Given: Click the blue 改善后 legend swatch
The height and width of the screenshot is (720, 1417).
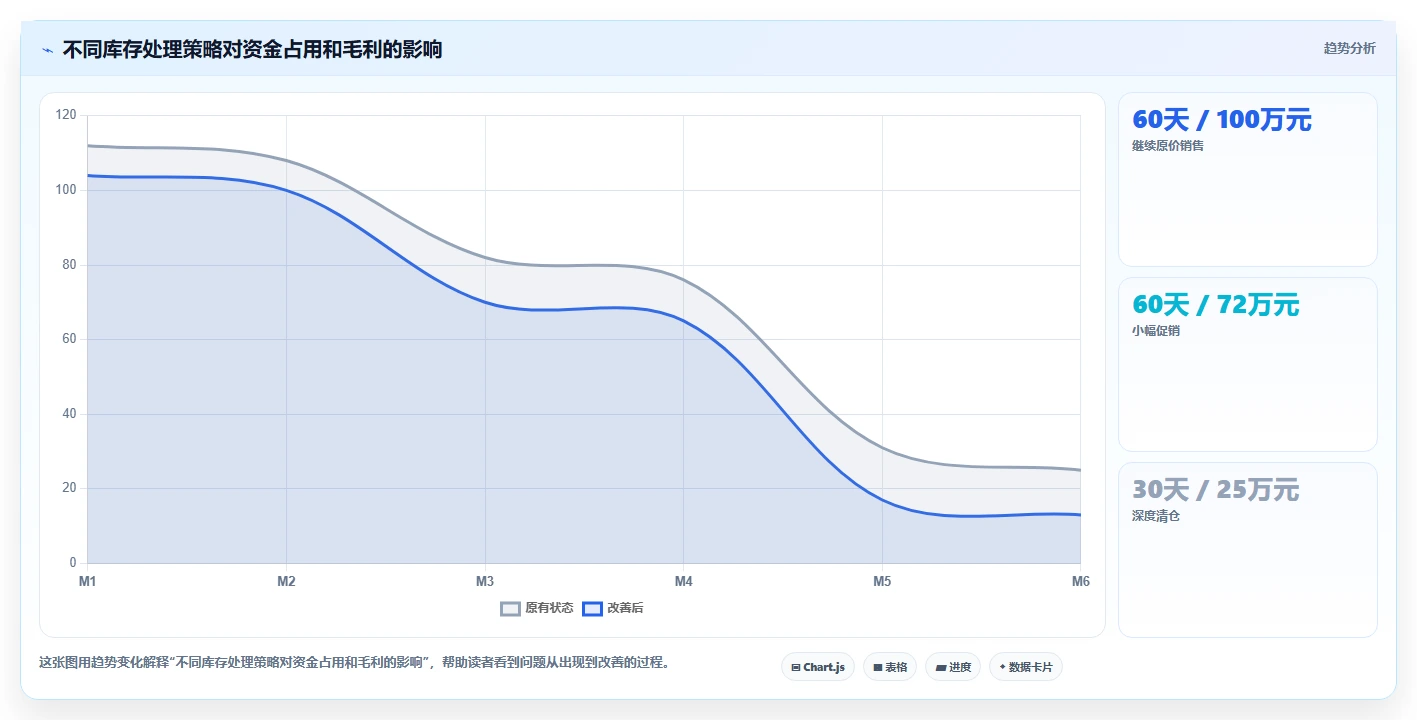Looking at the screenshot, I should click(x=592, y=608).
